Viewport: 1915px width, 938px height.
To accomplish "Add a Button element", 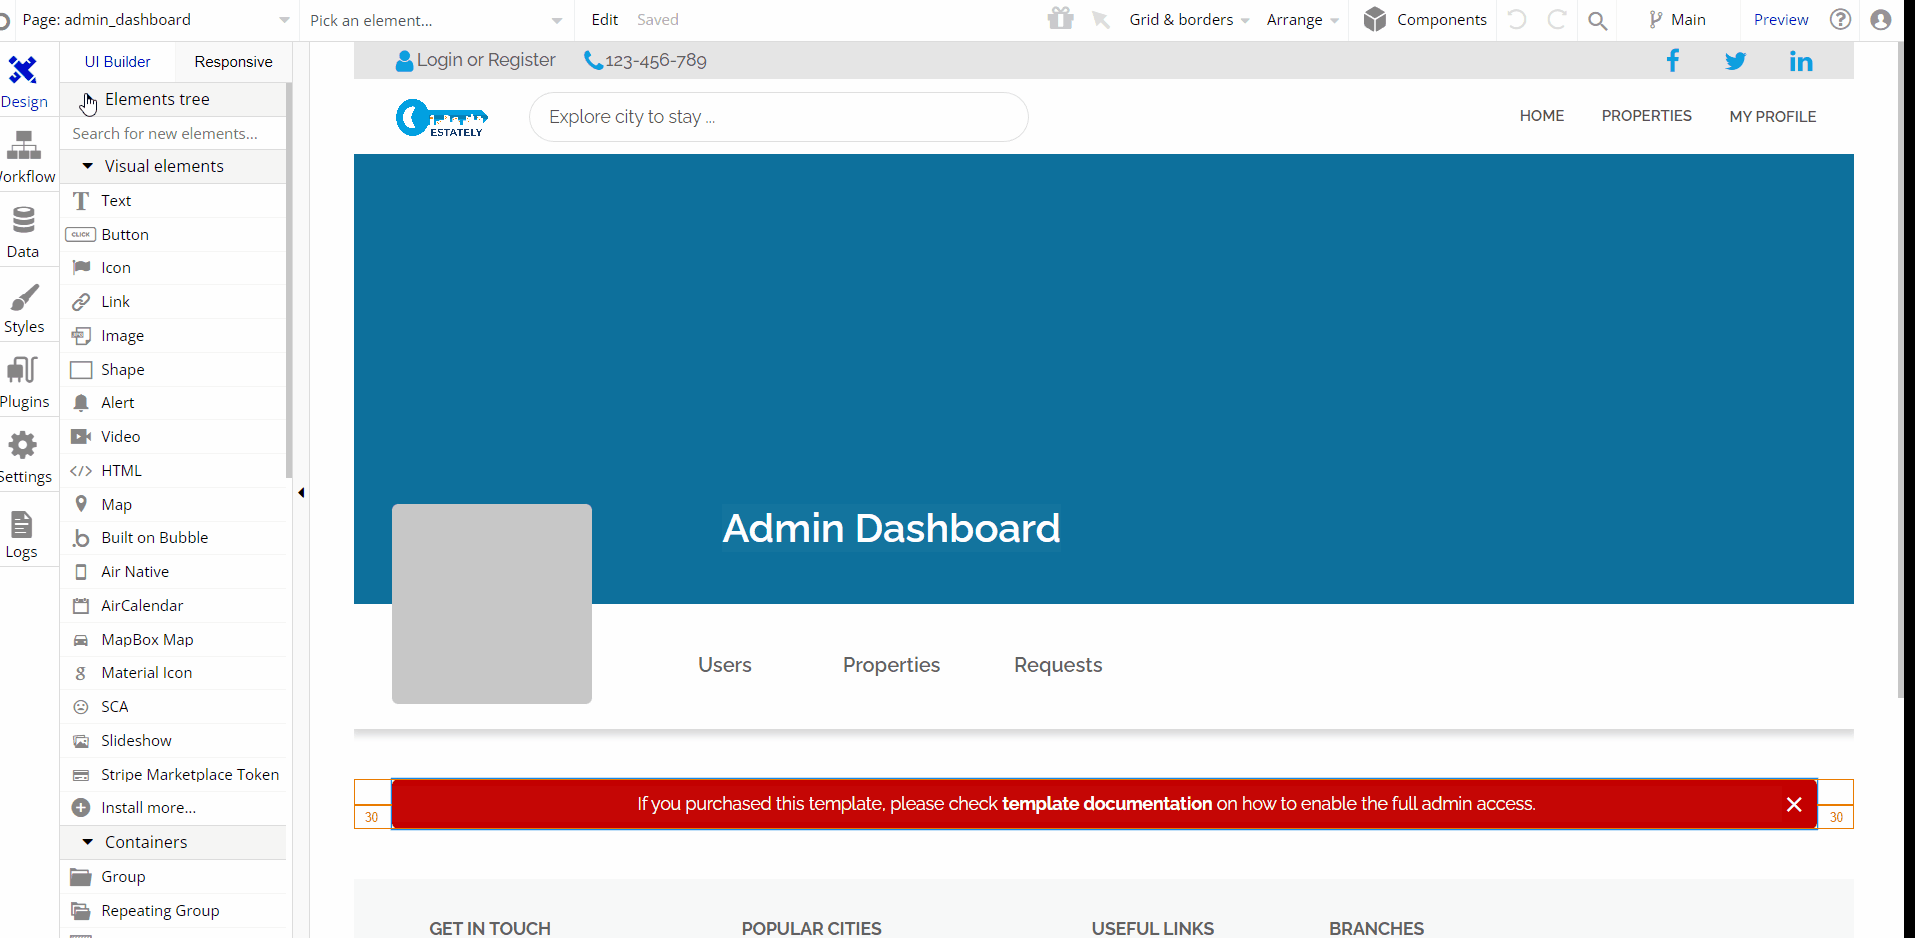I will point(174,234).
